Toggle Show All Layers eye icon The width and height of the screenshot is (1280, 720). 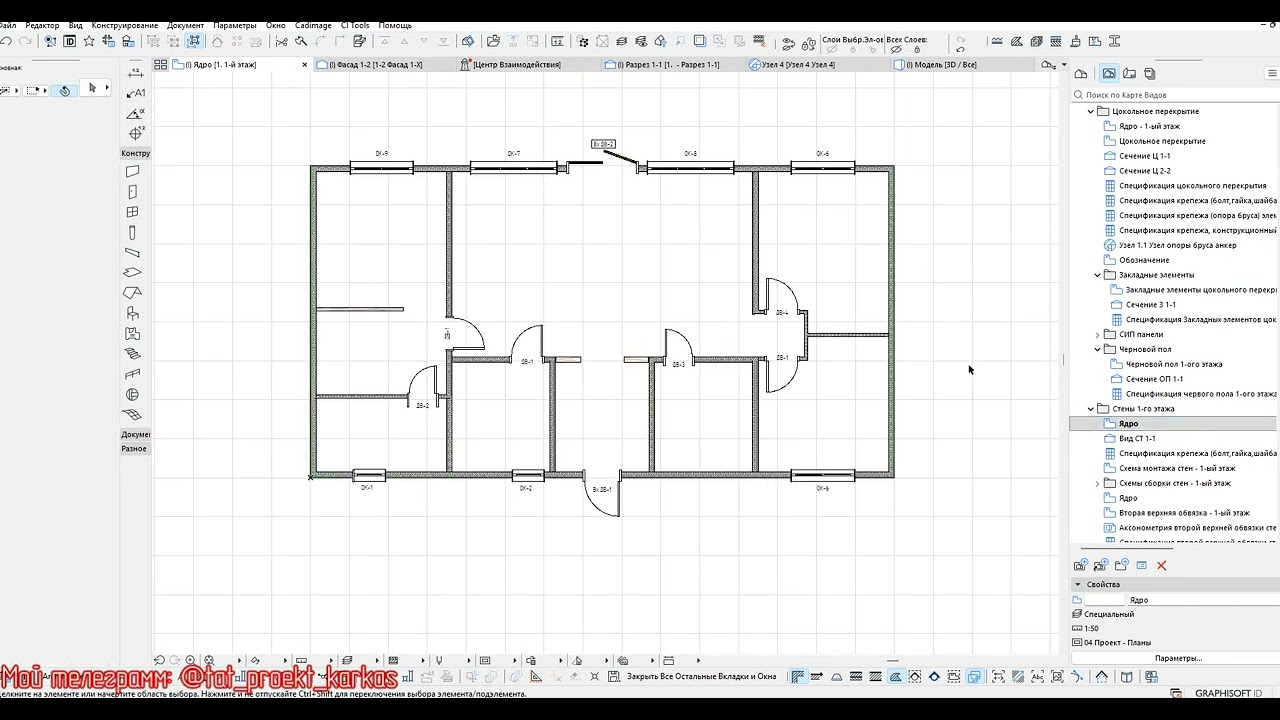pos(897,49)
